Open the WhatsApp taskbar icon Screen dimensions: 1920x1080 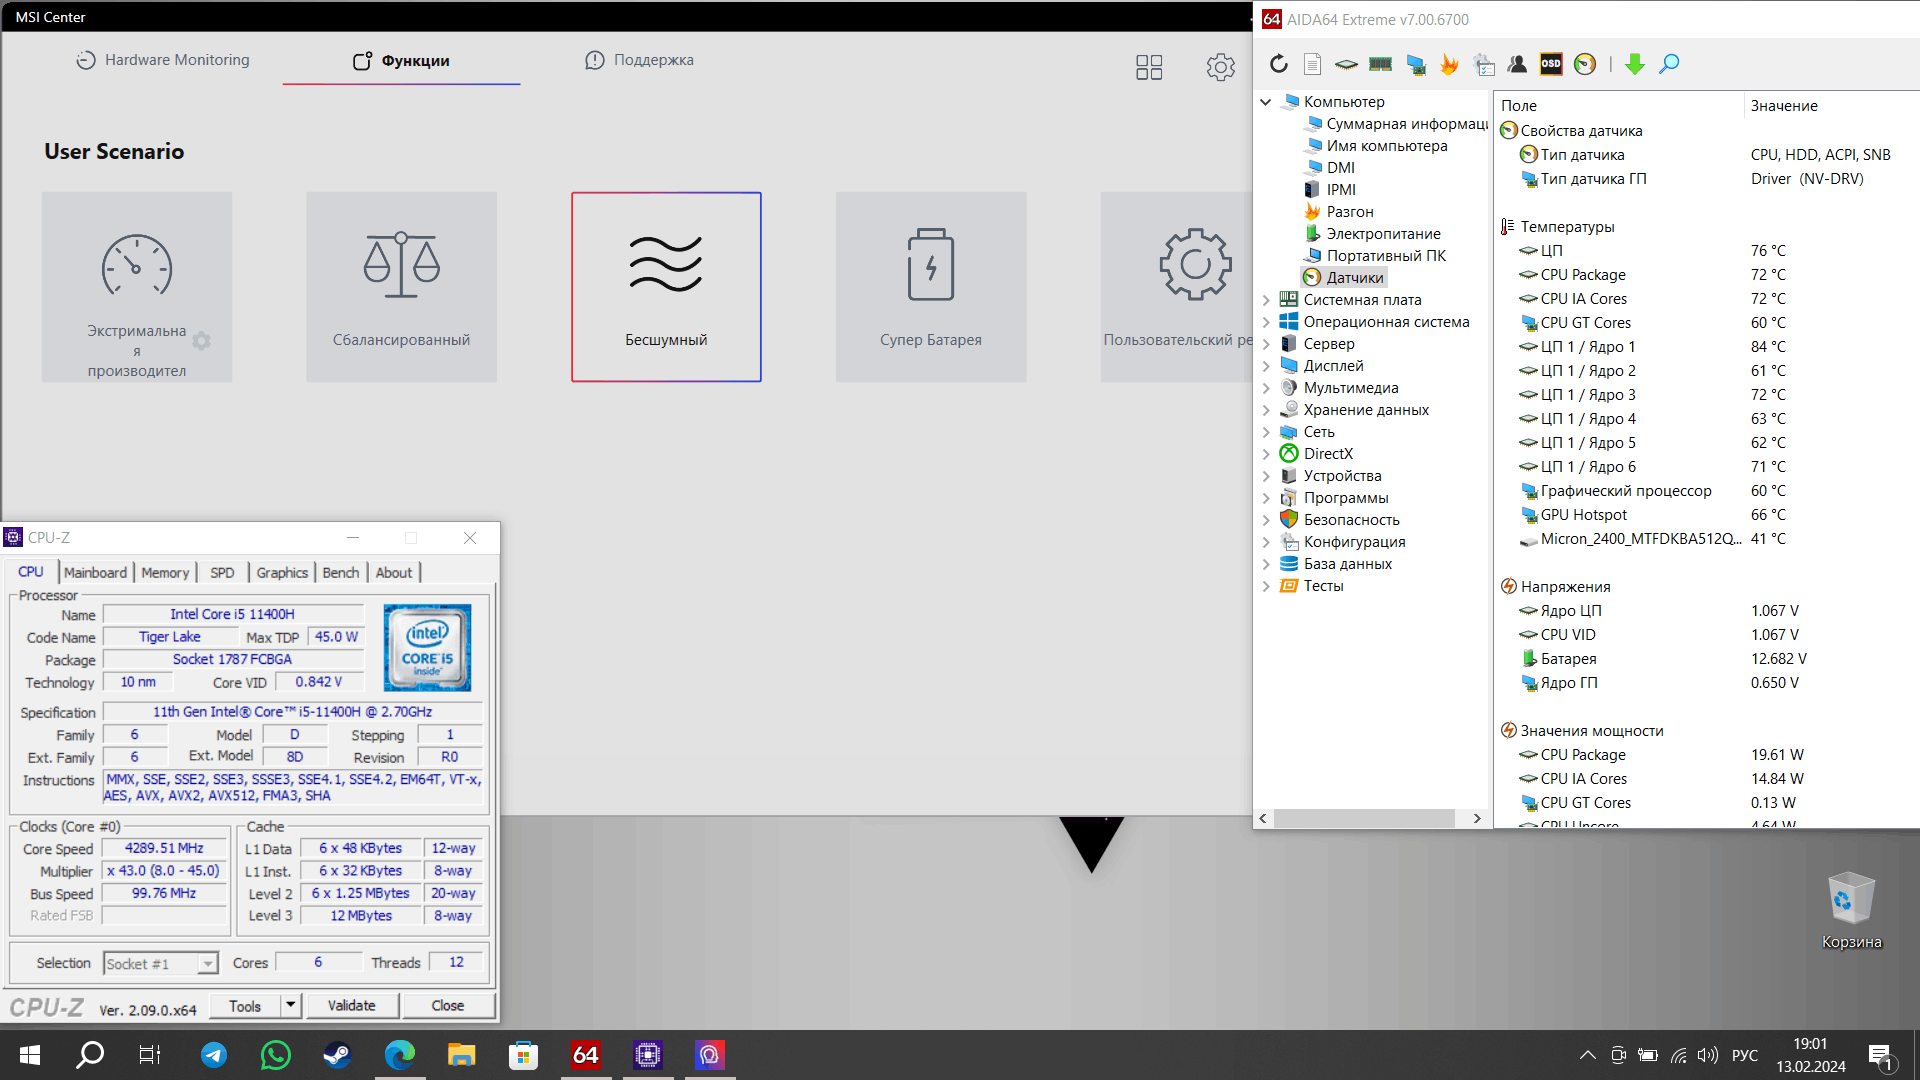click(x=275, y=1055)
